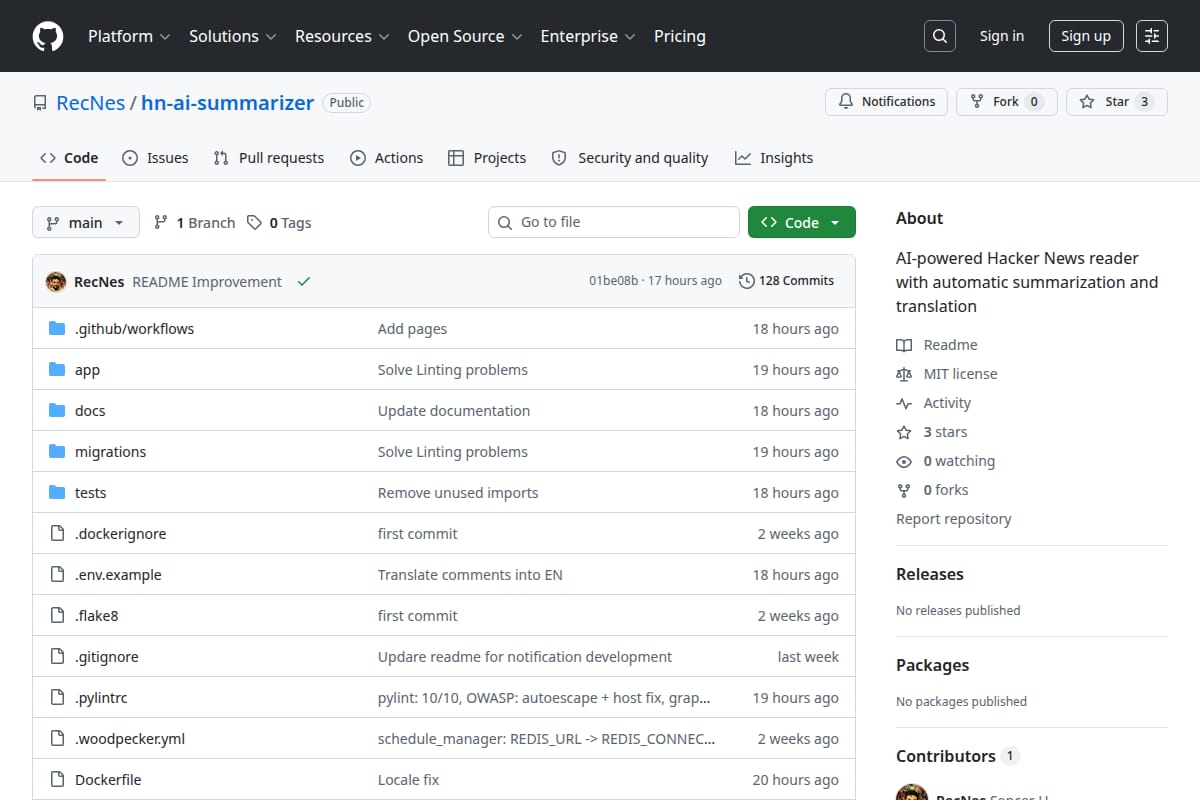
Task: Open Translate comments into EN commit
Action: 470,575
